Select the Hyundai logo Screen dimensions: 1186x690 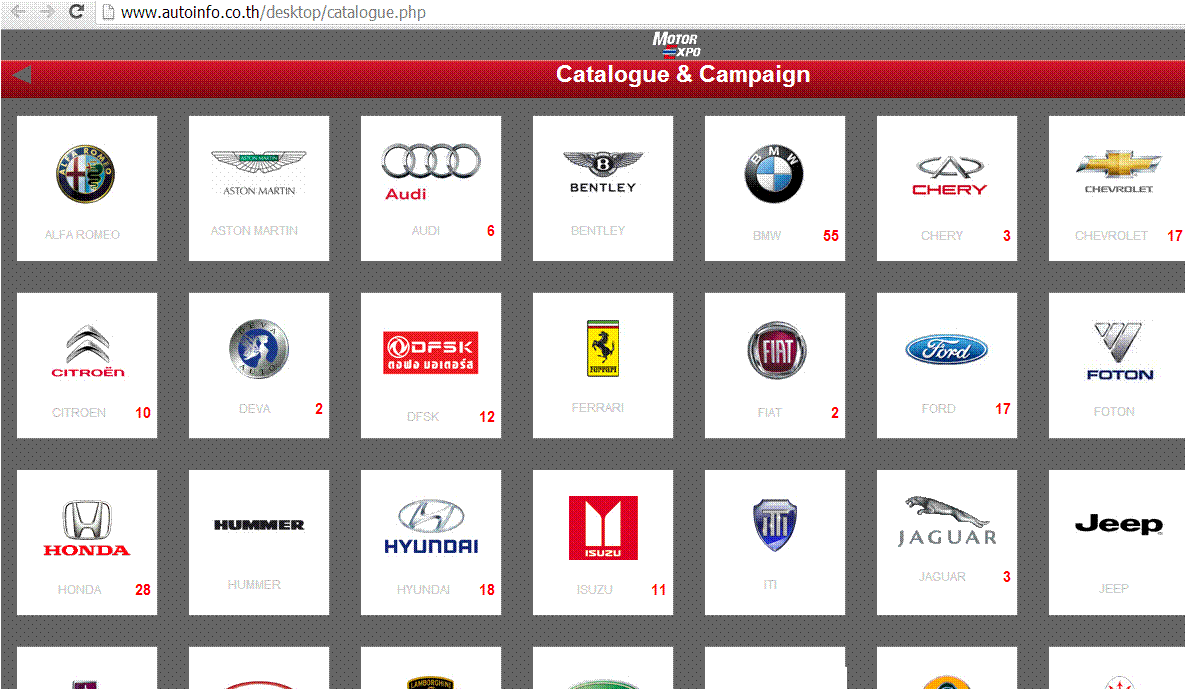(x=431, y=527)
